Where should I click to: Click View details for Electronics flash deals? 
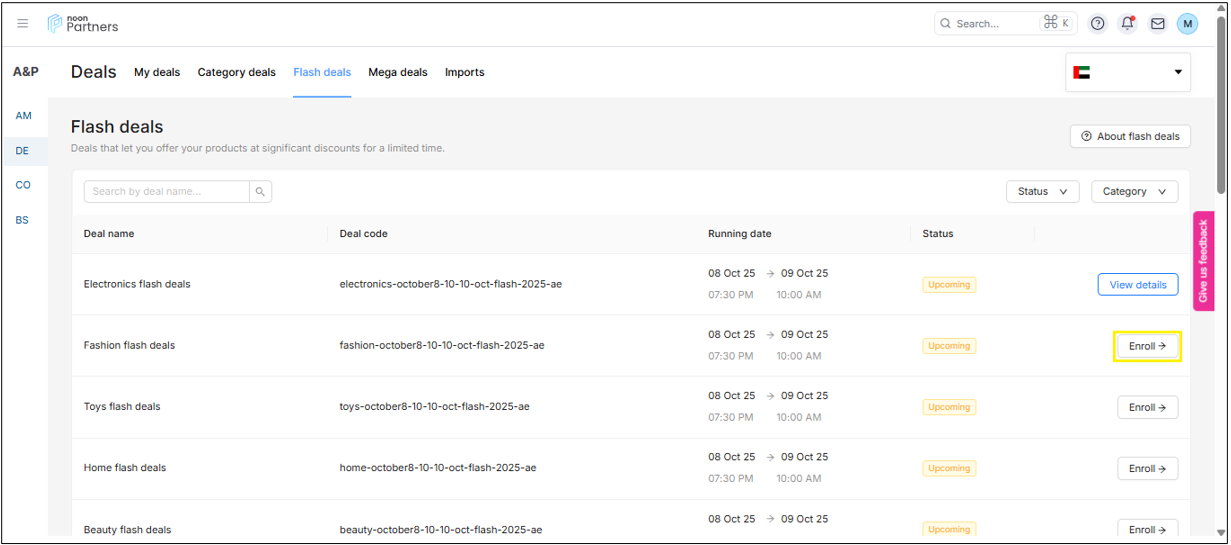(1137, 285)
